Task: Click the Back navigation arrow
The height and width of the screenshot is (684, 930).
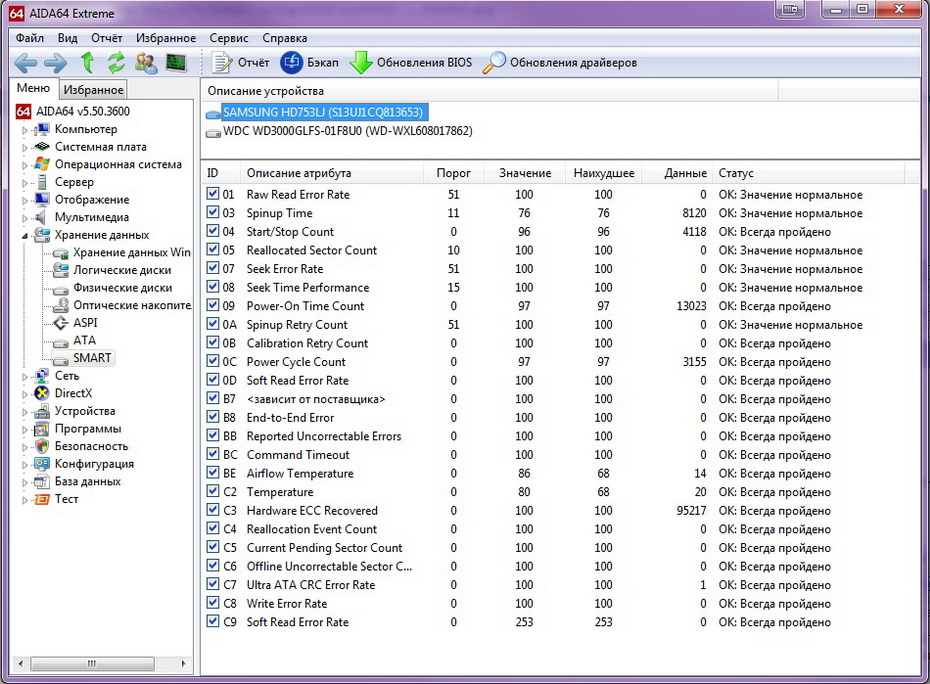Action: [25, 62]
